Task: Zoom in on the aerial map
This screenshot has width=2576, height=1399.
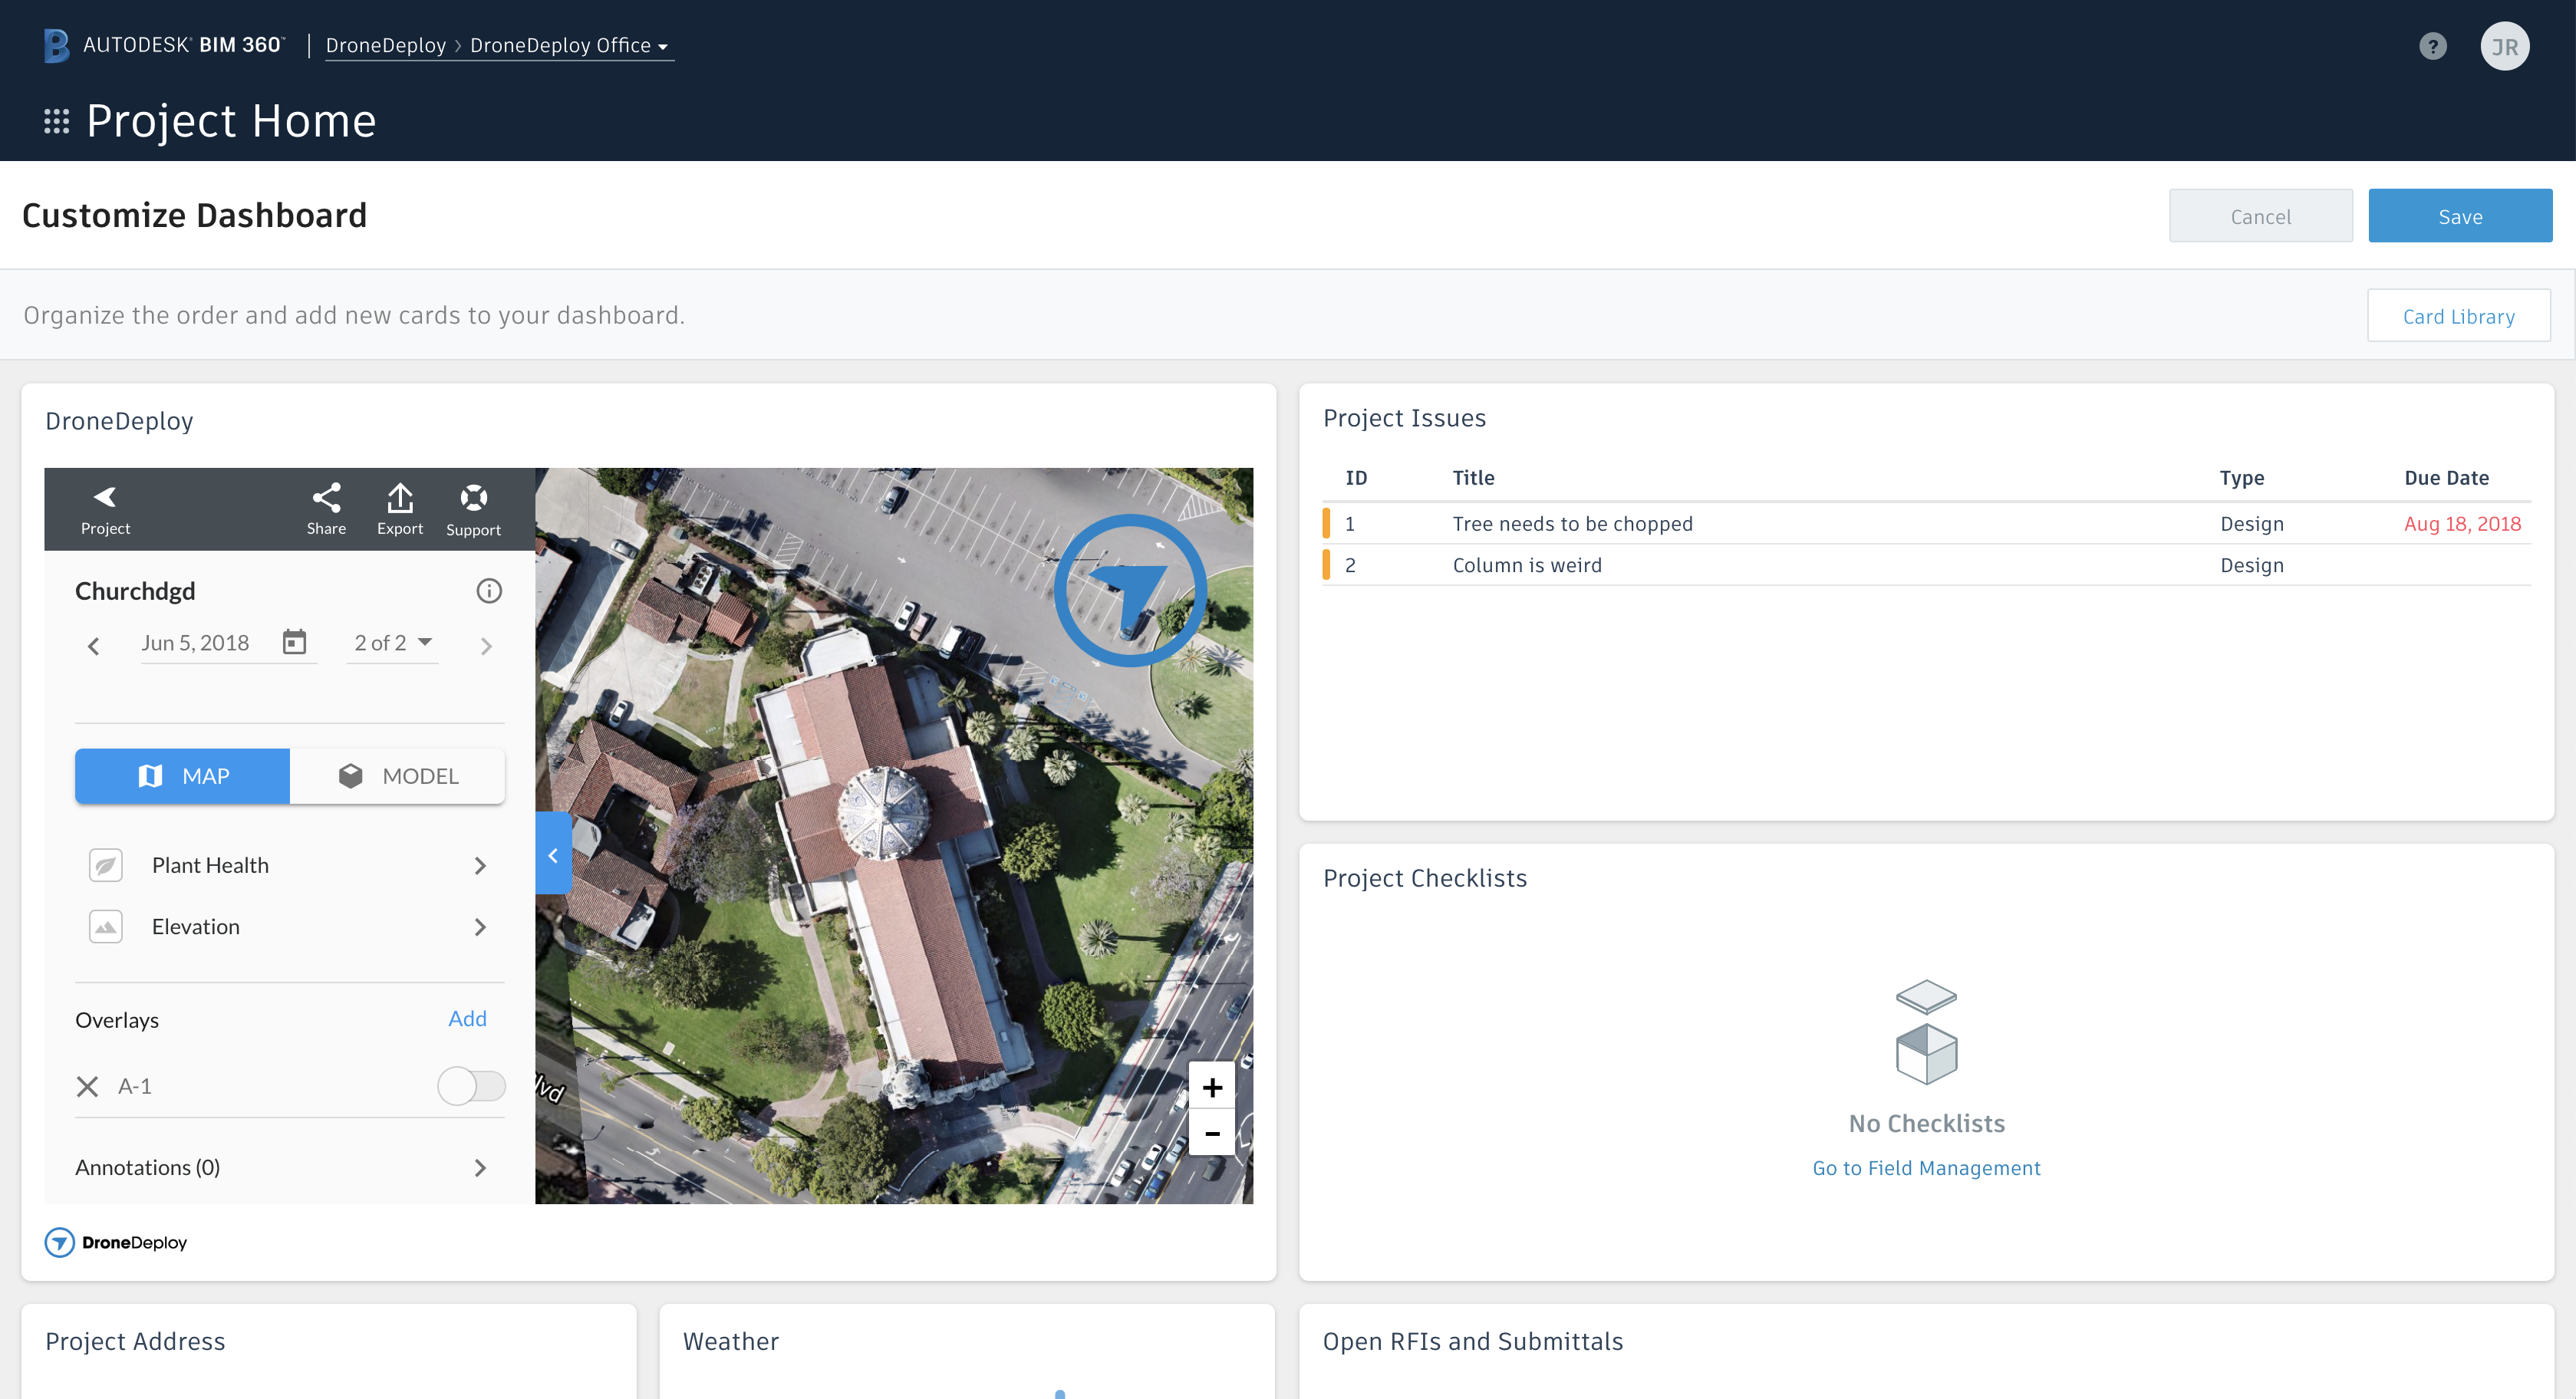Action: (1212, 1087)
